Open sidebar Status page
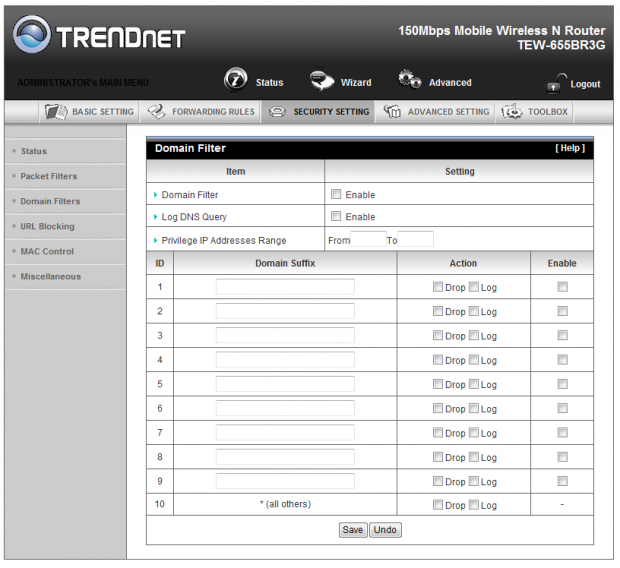 (34, 151)
